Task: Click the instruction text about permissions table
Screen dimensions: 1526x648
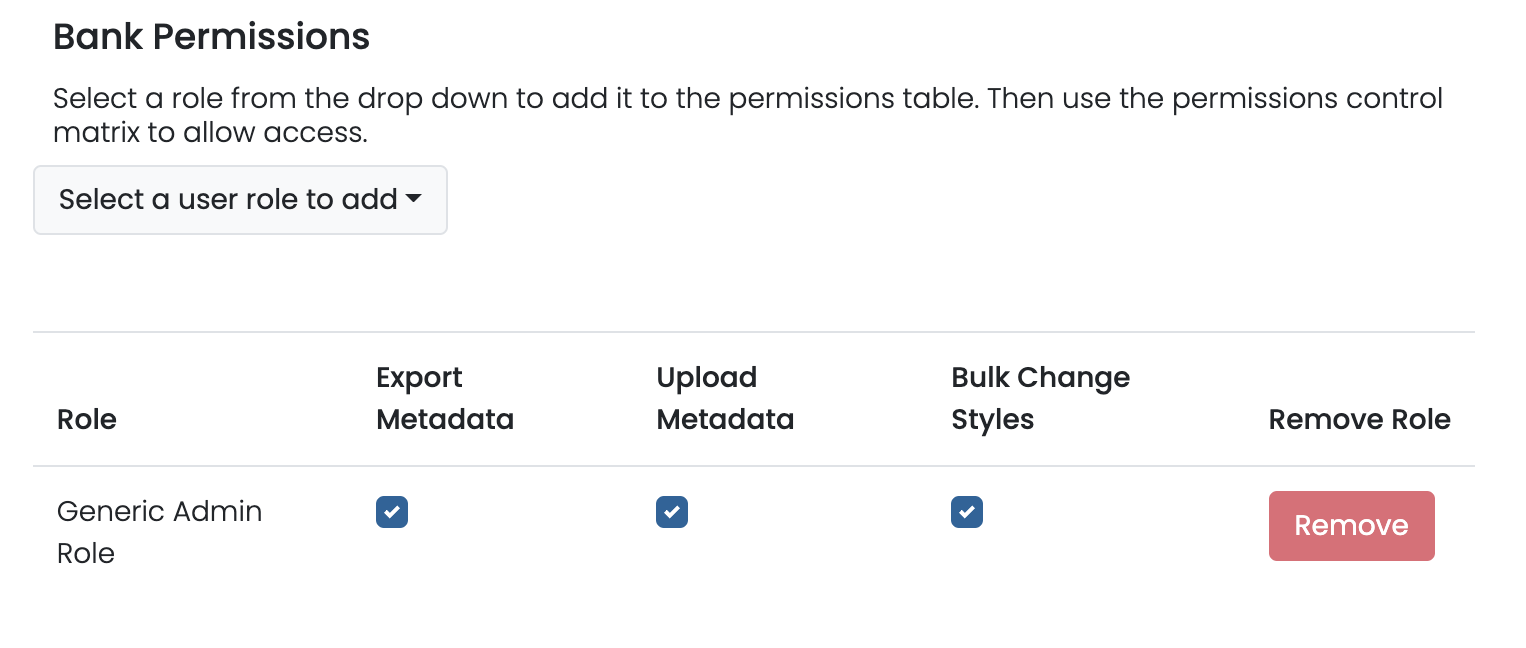Action: (747, 99)
